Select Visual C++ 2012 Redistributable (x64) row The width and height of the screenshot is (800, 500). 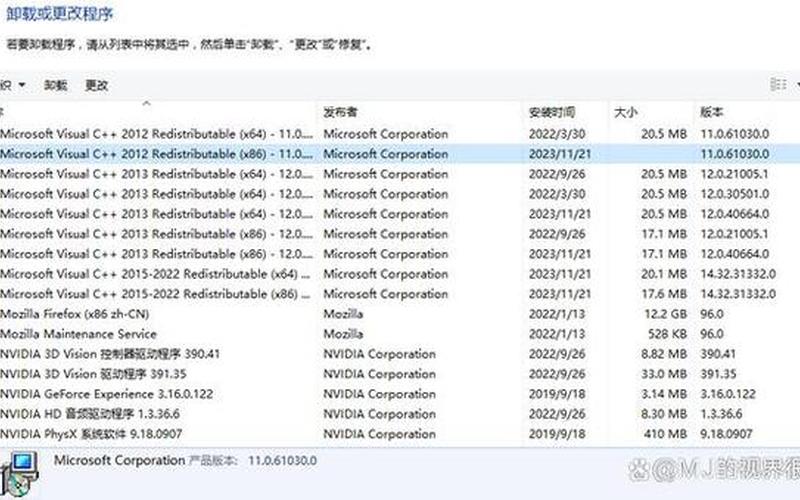400,134
